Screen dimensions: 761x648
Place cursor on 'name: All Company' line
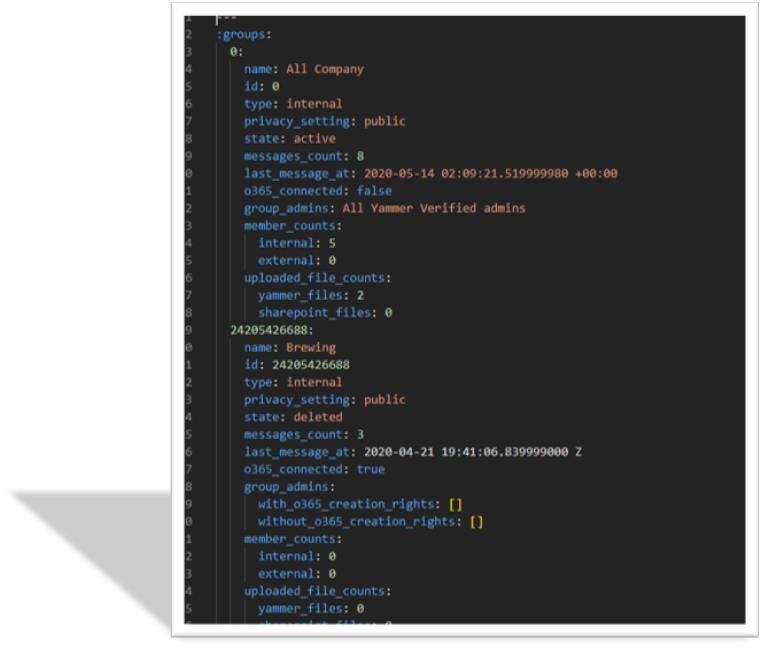tap(304, 69)
